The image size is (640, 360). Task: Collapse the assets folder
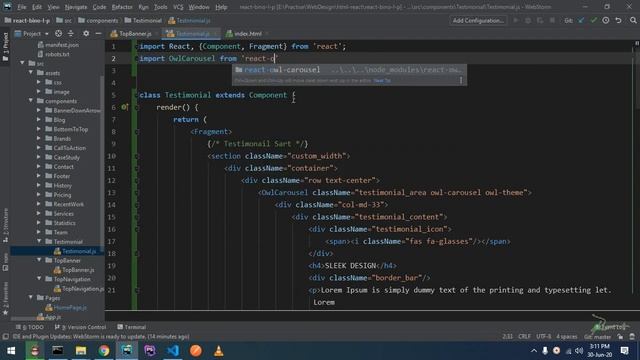[x=31, y=73]
